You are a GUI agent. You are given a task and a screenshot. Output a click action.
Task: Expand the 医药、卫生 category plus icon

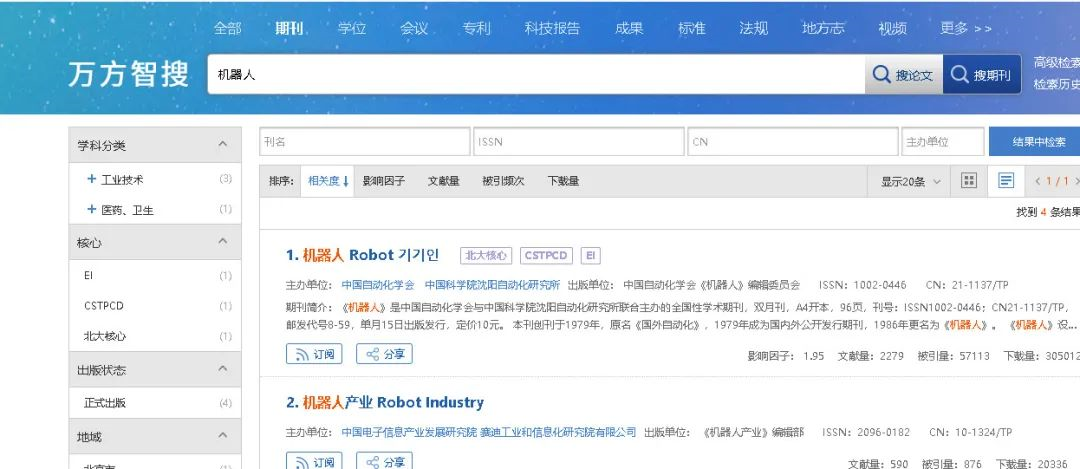92,209
